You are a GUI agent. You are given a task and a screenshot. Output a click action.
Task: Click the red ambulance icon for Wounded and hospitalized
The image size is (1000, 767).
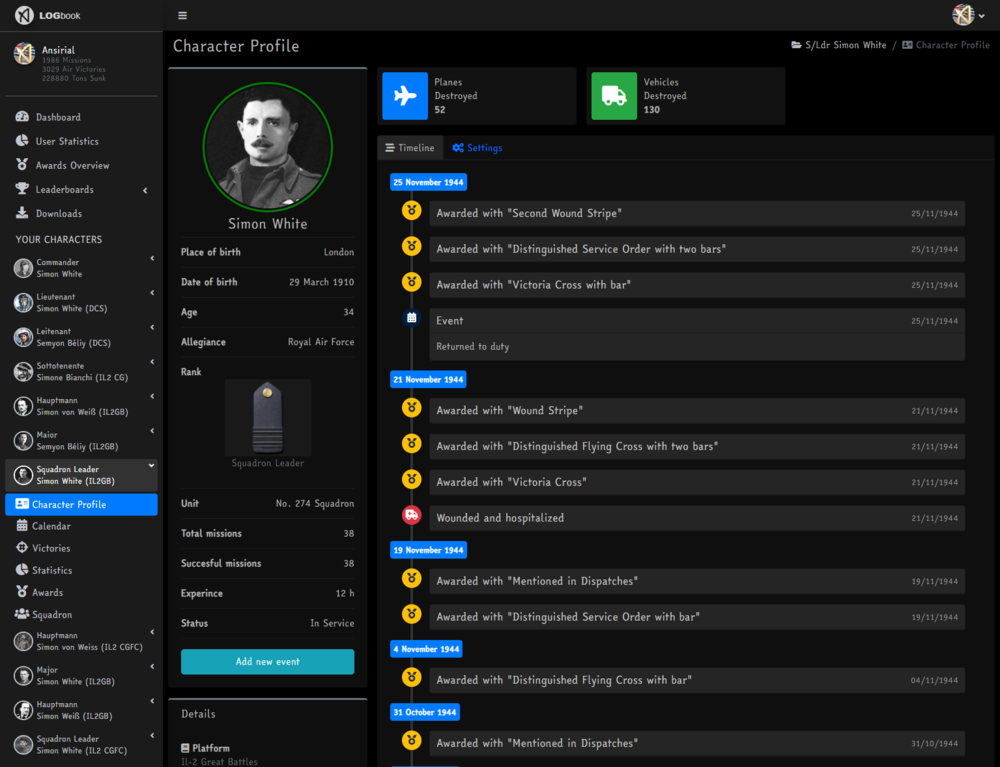412,515
